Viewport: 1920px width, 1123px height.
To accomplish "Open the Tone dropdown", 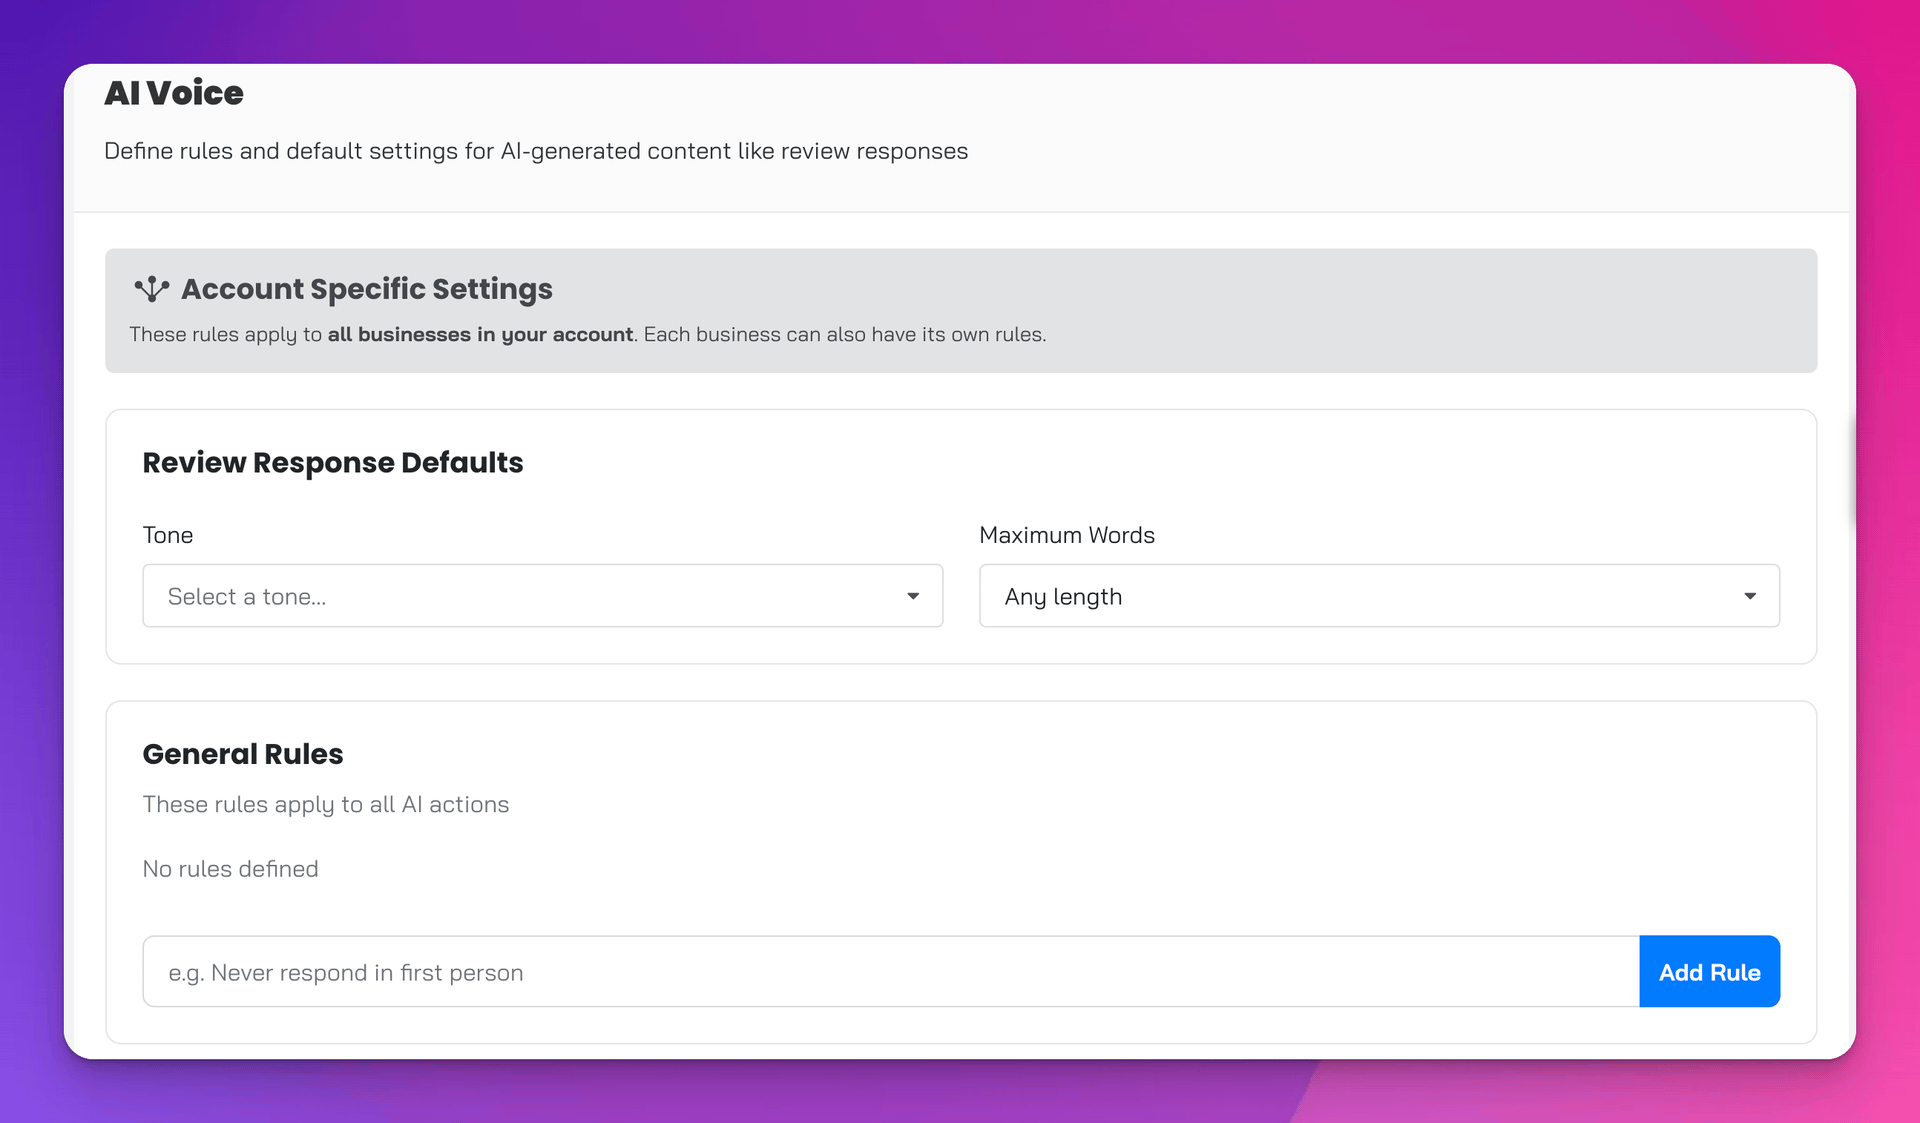I will pos(542,596).
